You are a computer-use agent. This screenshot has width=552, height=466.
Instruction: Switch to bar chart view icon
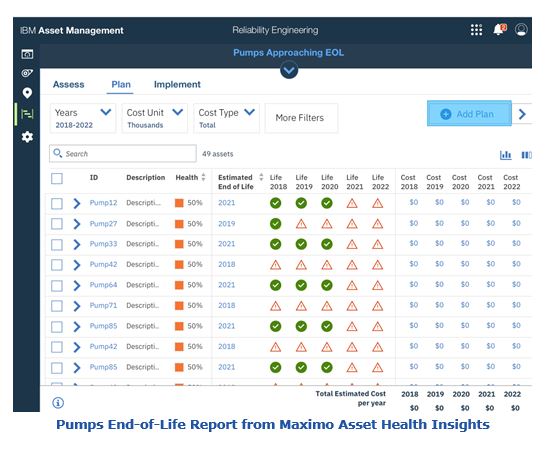click(506, 155)
